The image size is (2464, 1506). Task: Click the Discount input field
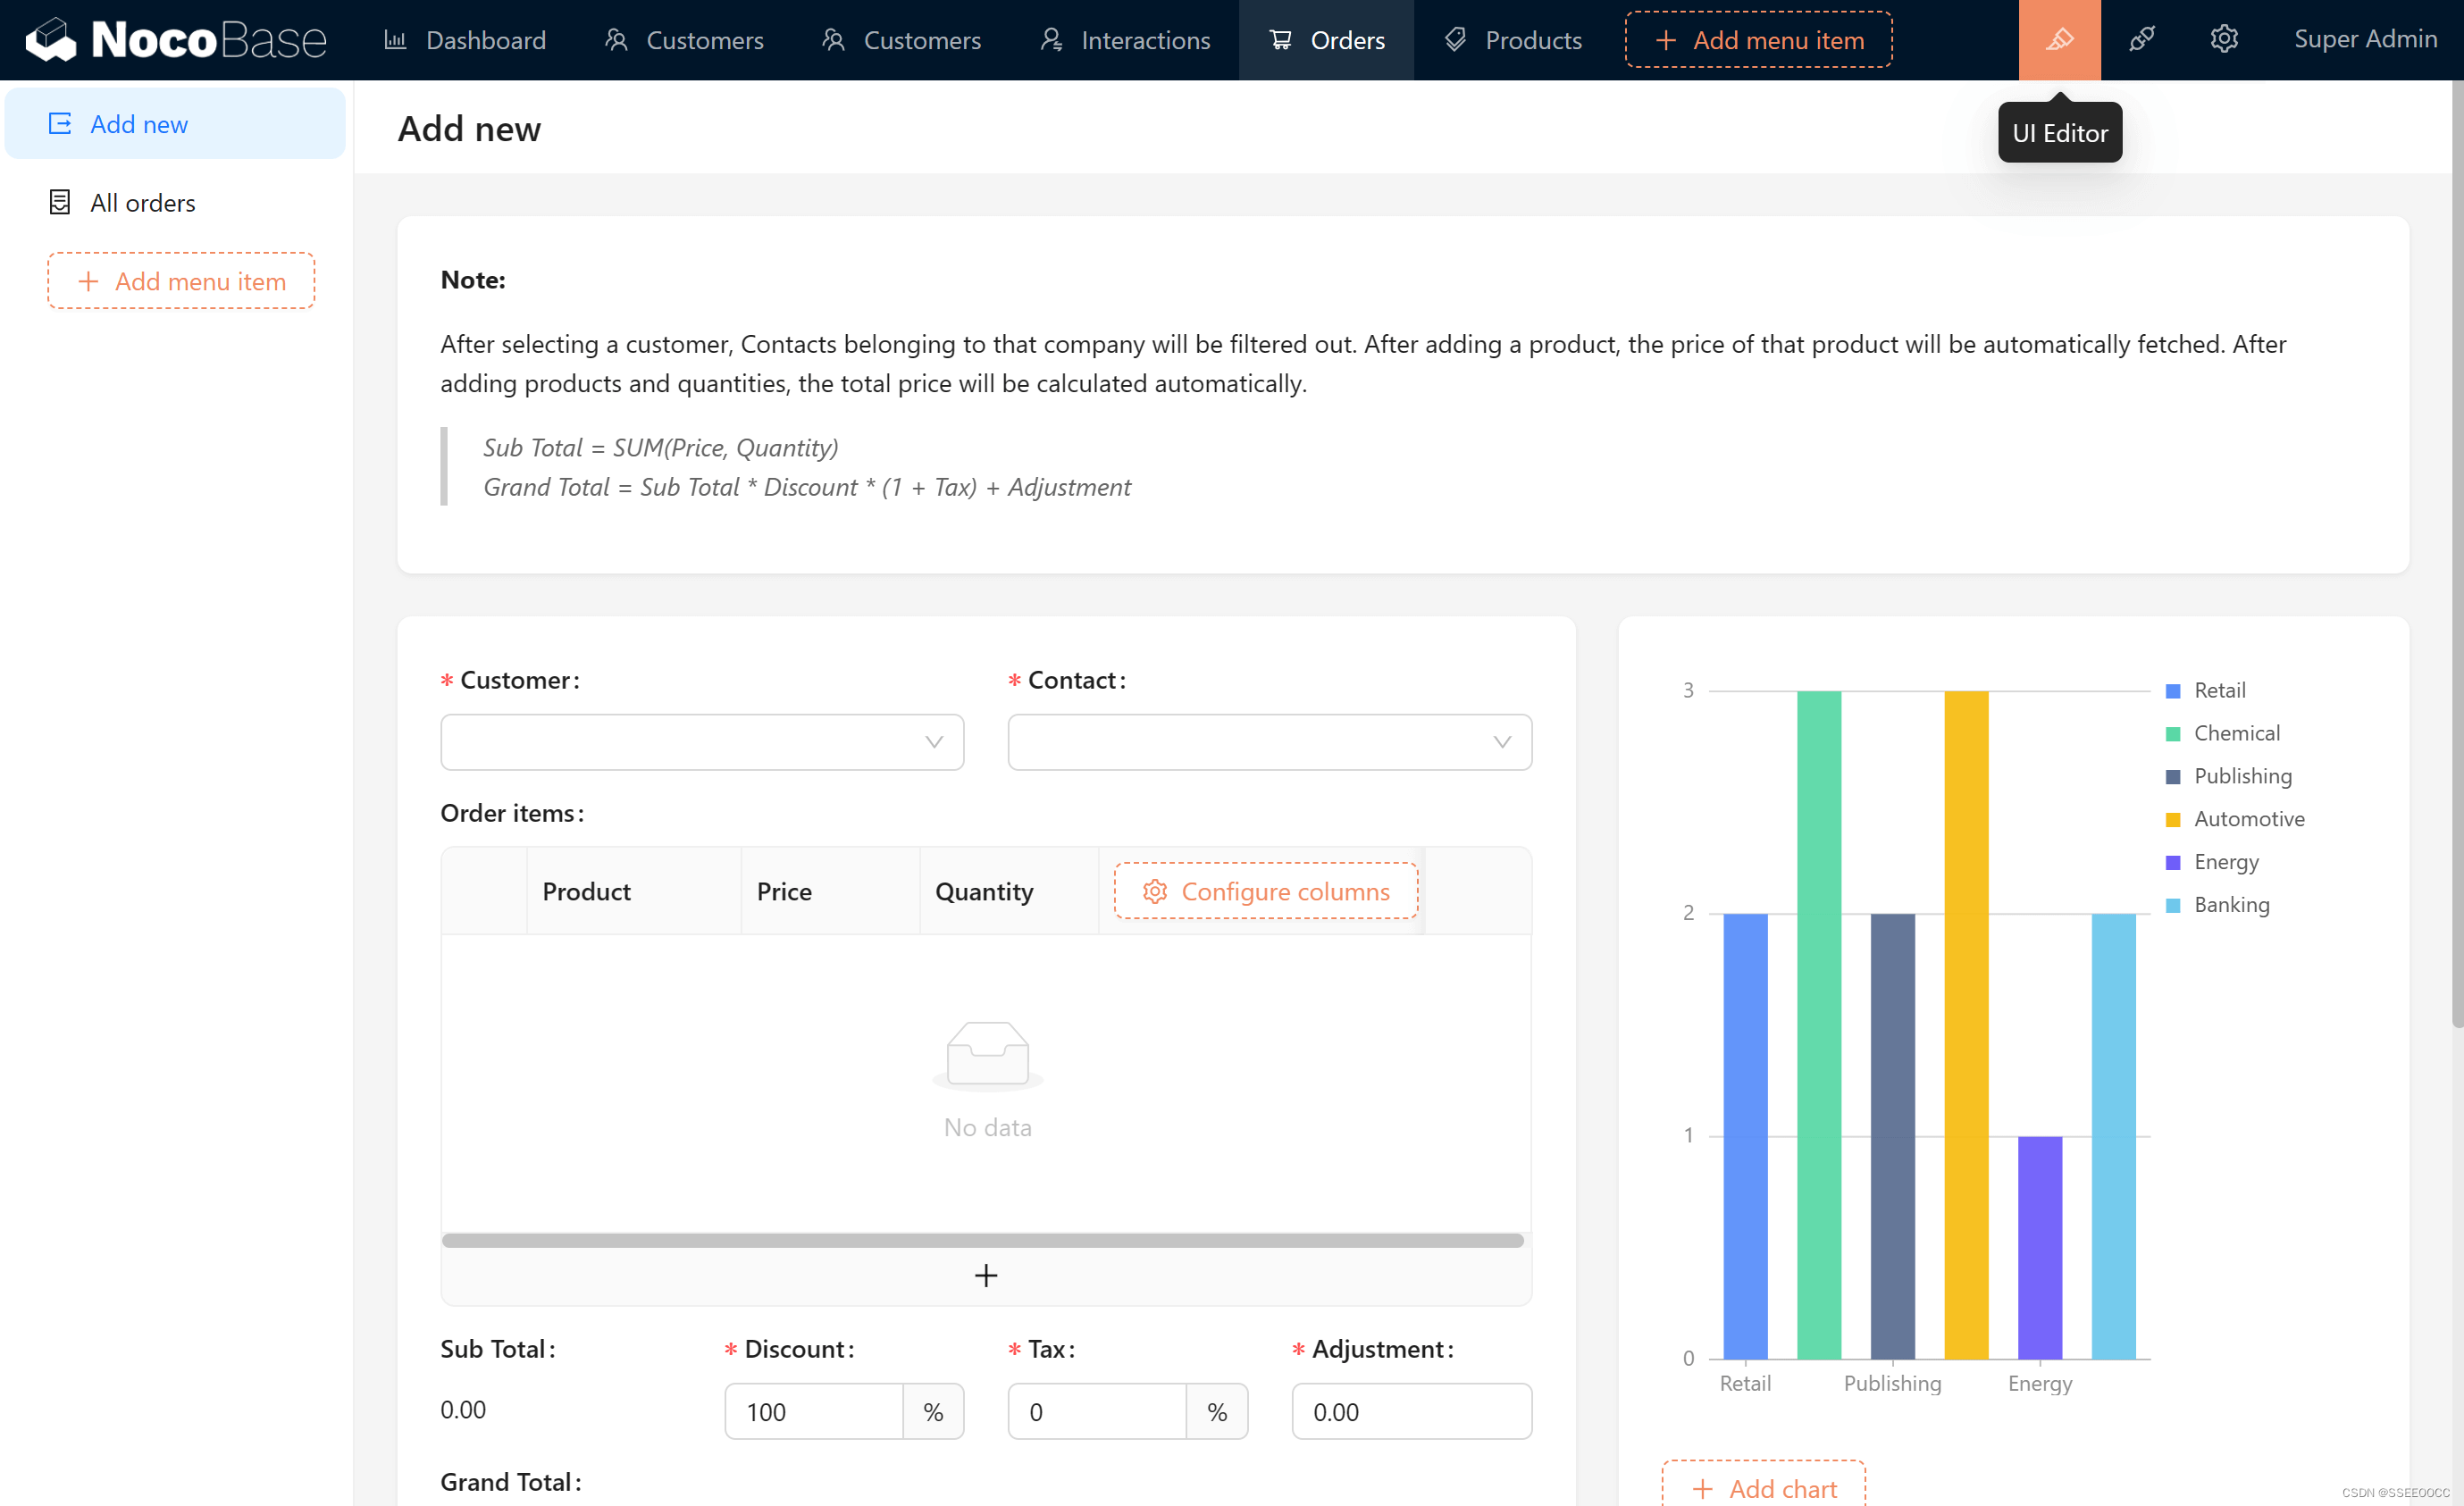pyautogui.click(x=813, y=1412)
